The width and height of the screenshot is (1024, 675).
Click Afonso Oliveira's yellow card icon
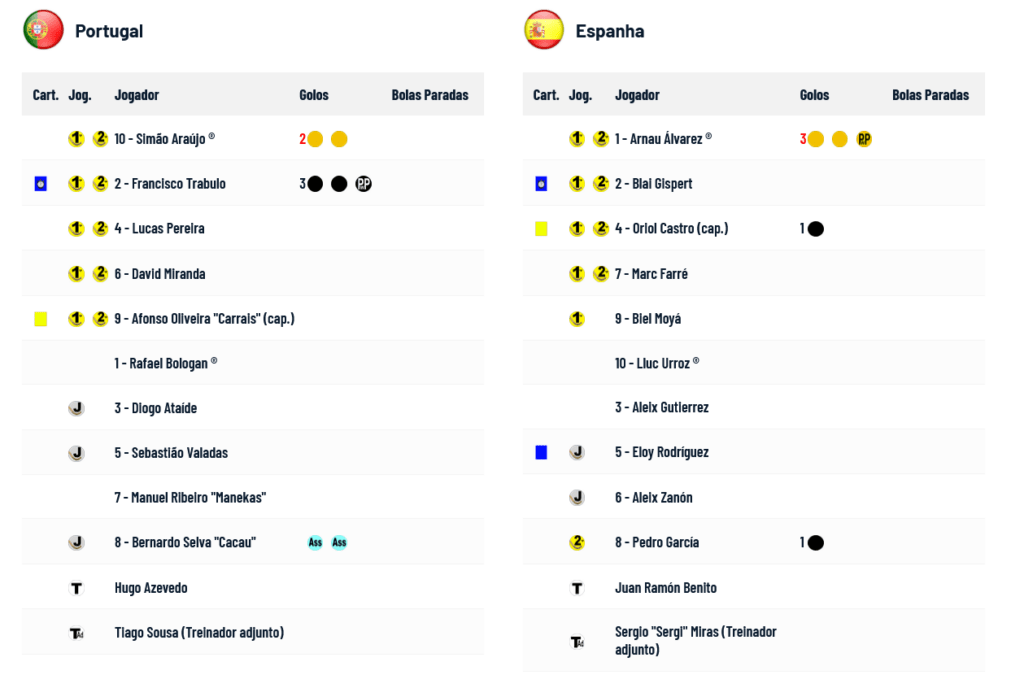(x=40, y=319)
